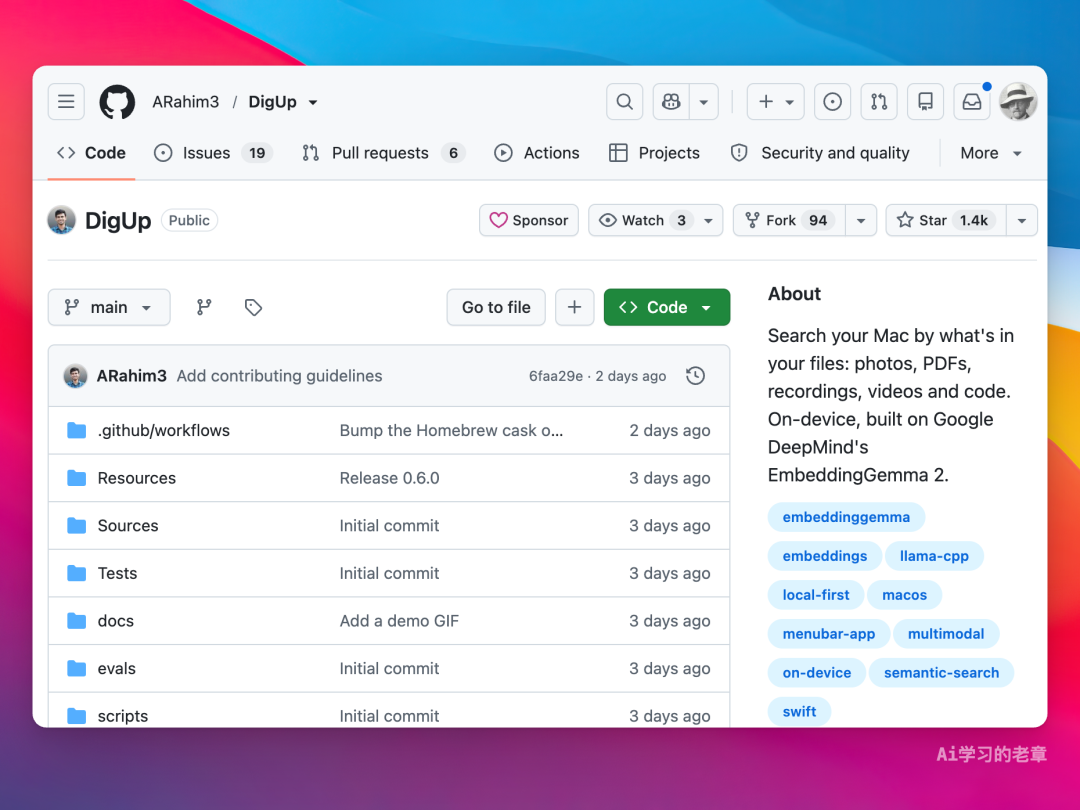Viewport: 1080px width, 810px height.
Task: Sponsor the repository with heart button
Action: [x=529, y=220]
